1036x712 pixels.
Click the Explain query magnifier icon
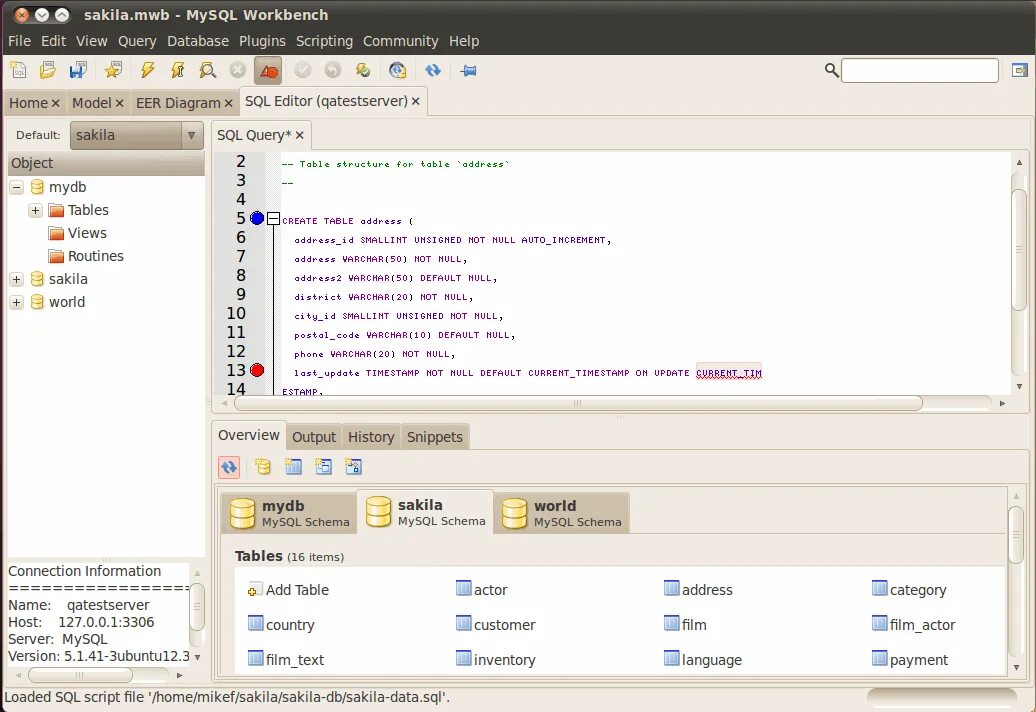pyautogui.click(x=207, y=70)
